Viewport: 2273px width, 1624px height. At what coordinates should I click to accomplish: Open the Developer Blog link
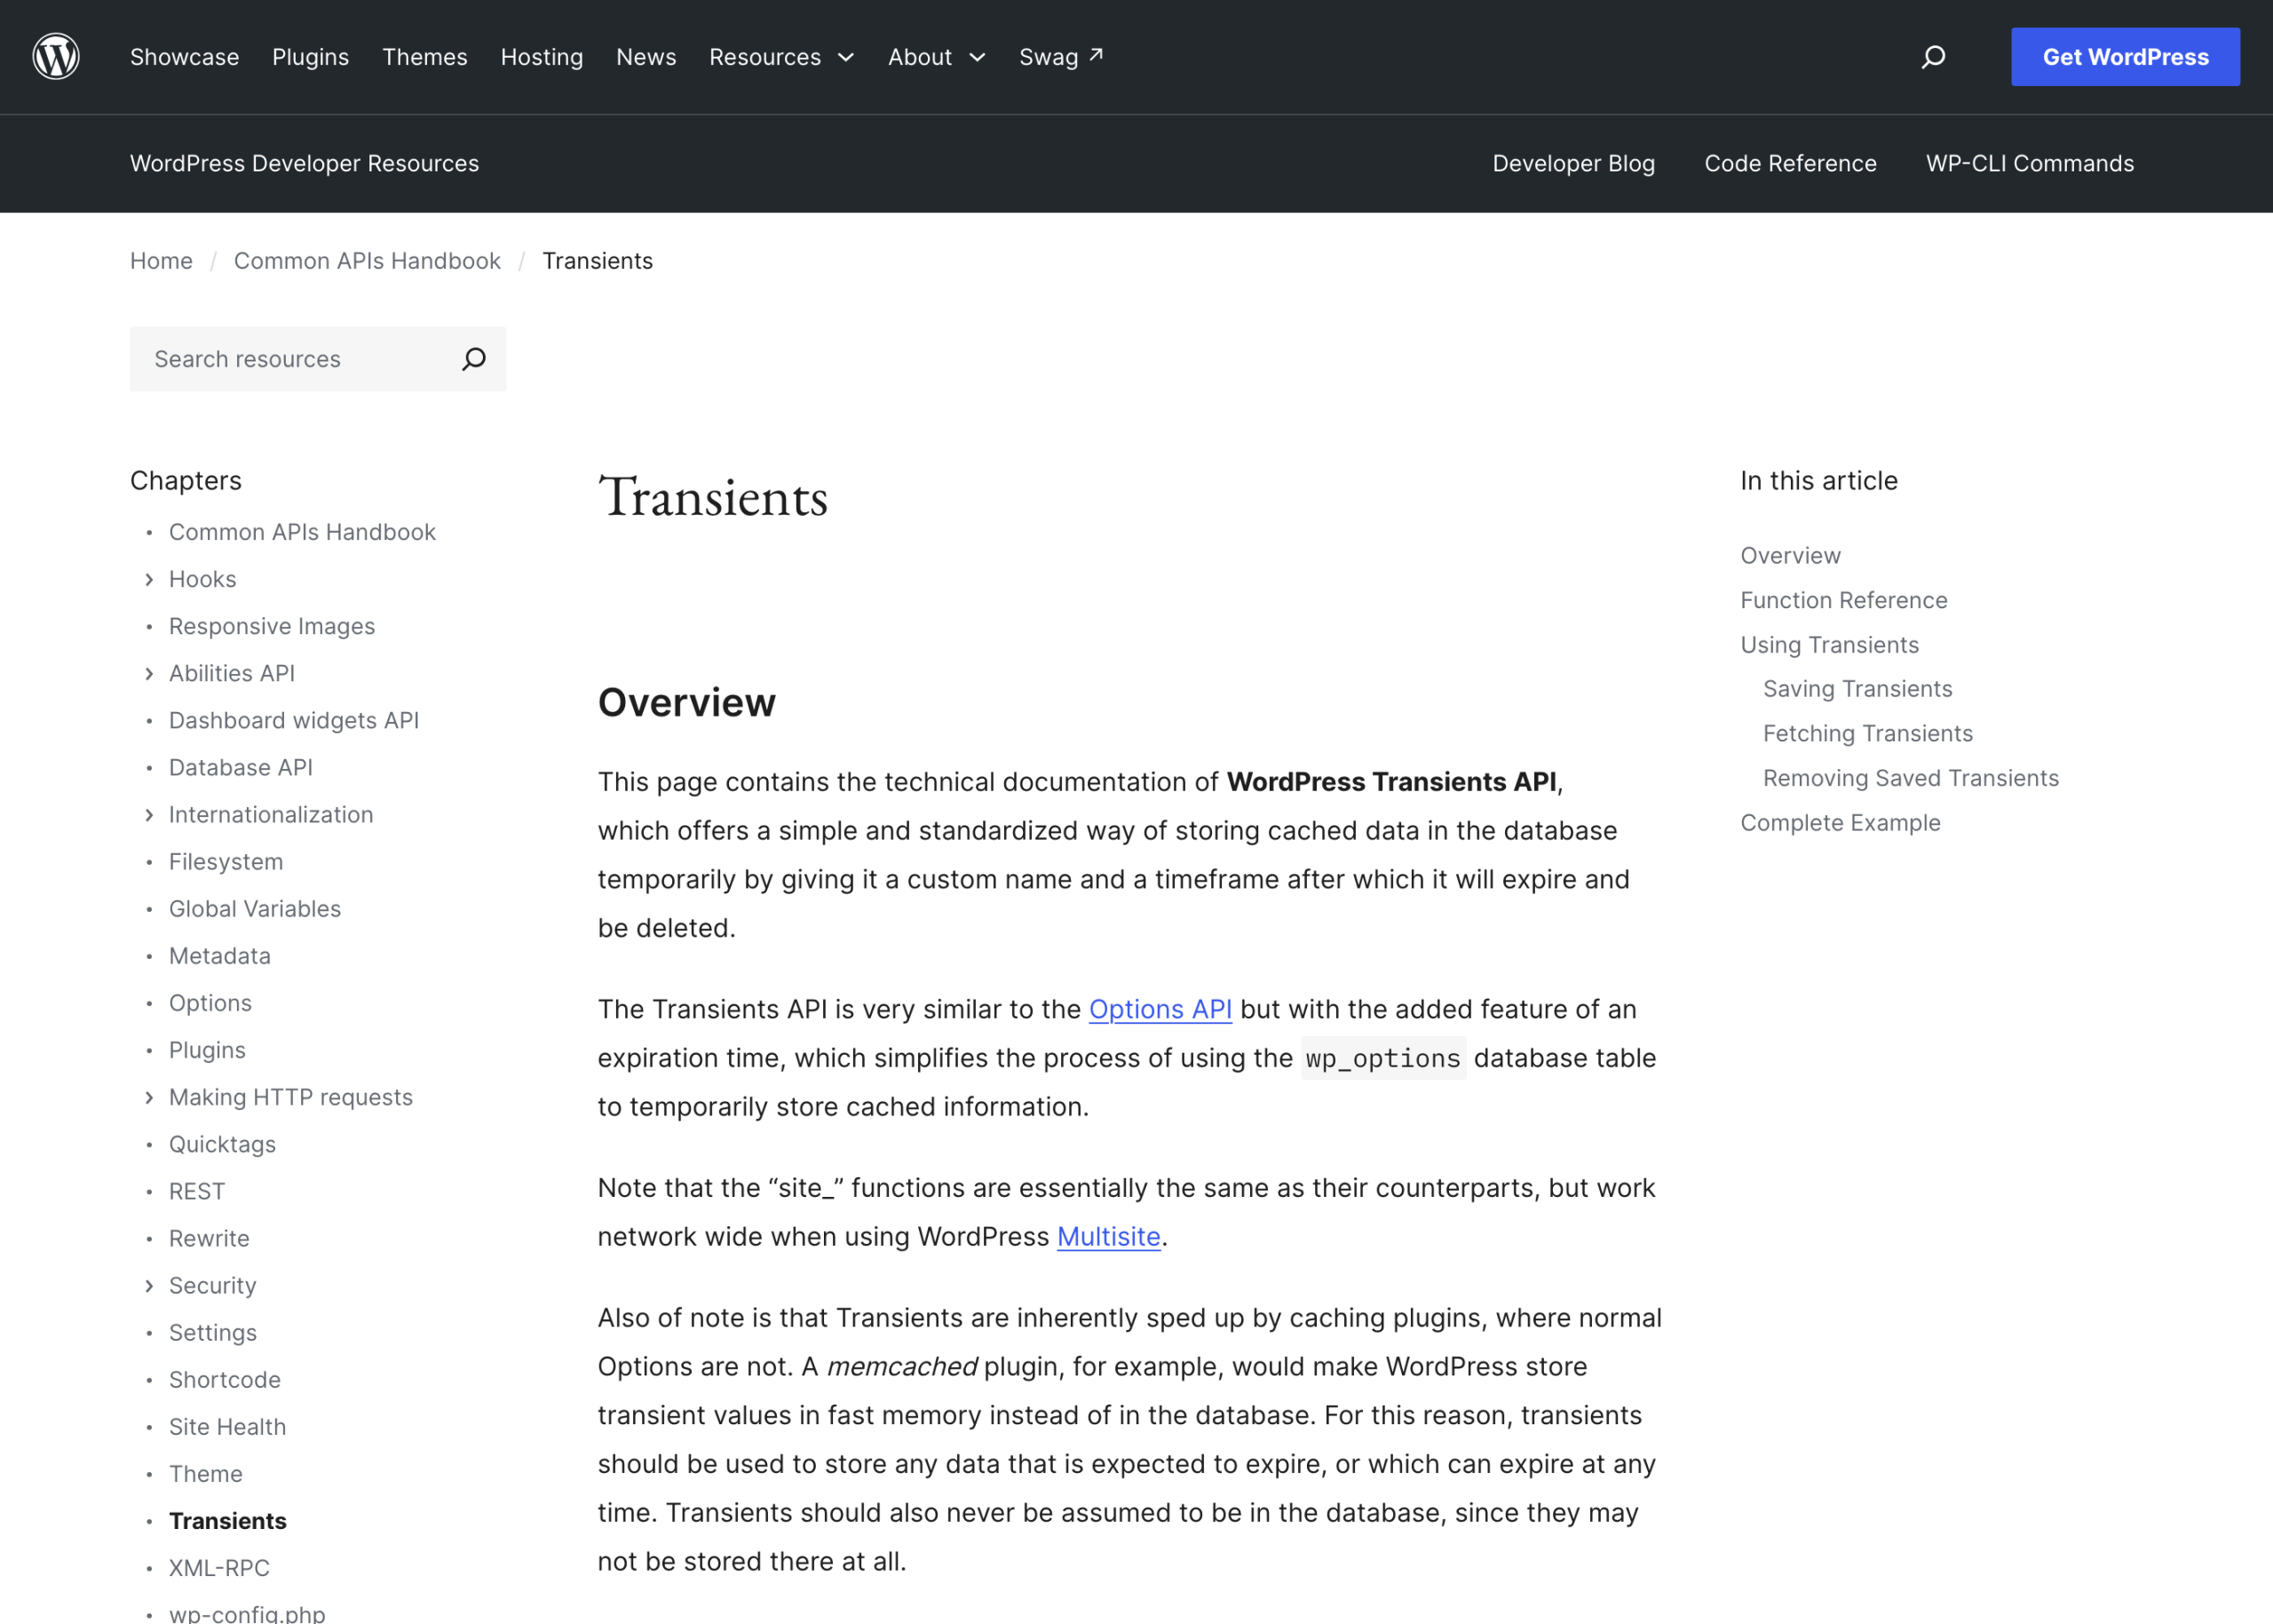point(1573,163)
